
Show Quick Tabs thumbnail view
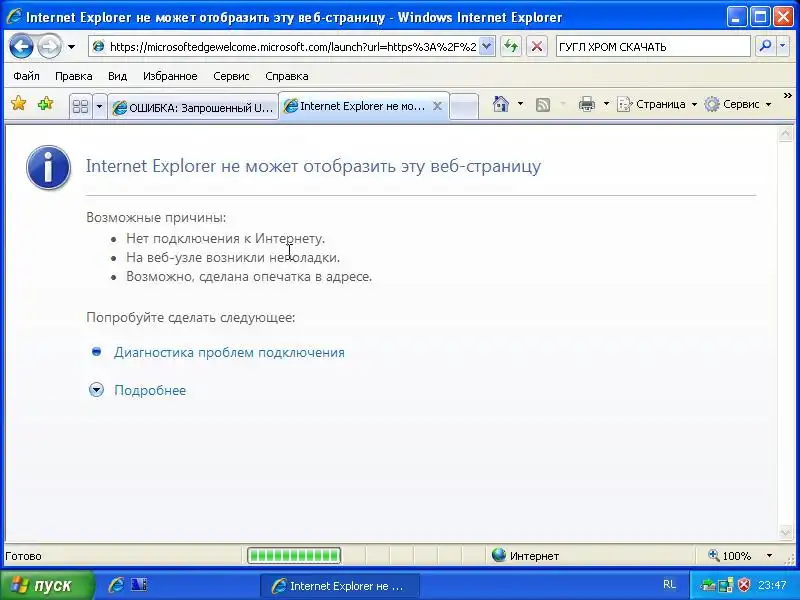[81, 106]
